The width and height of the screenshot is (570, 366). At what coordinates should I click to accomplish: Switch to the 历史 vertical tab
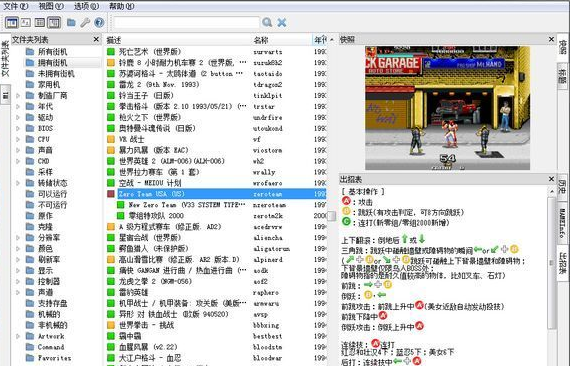[562, 186]
